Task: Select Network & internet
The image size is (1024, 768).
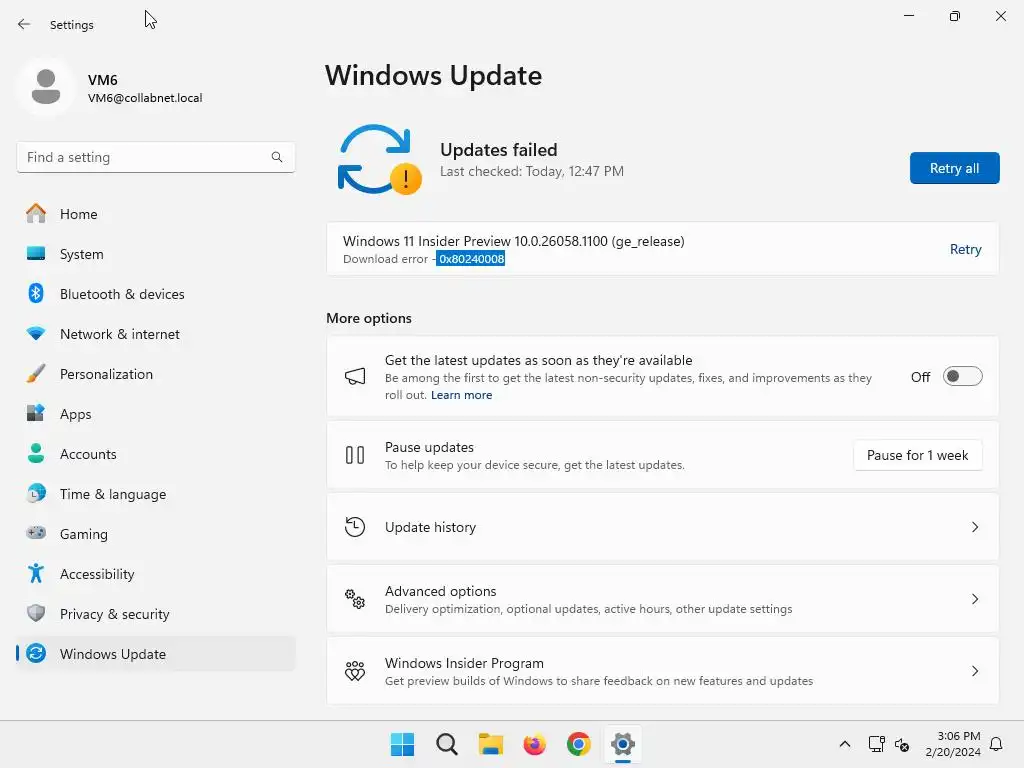Action: pyautogui.click(x=155, y=334)
